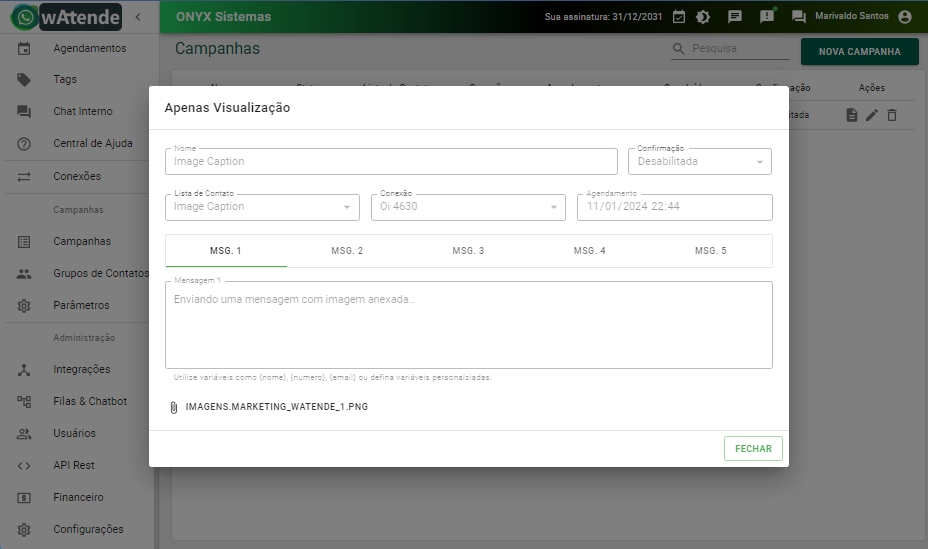Screen dimensions: 928x549
Task: Open the Confirmação dropdown
Action: (700, 162)
